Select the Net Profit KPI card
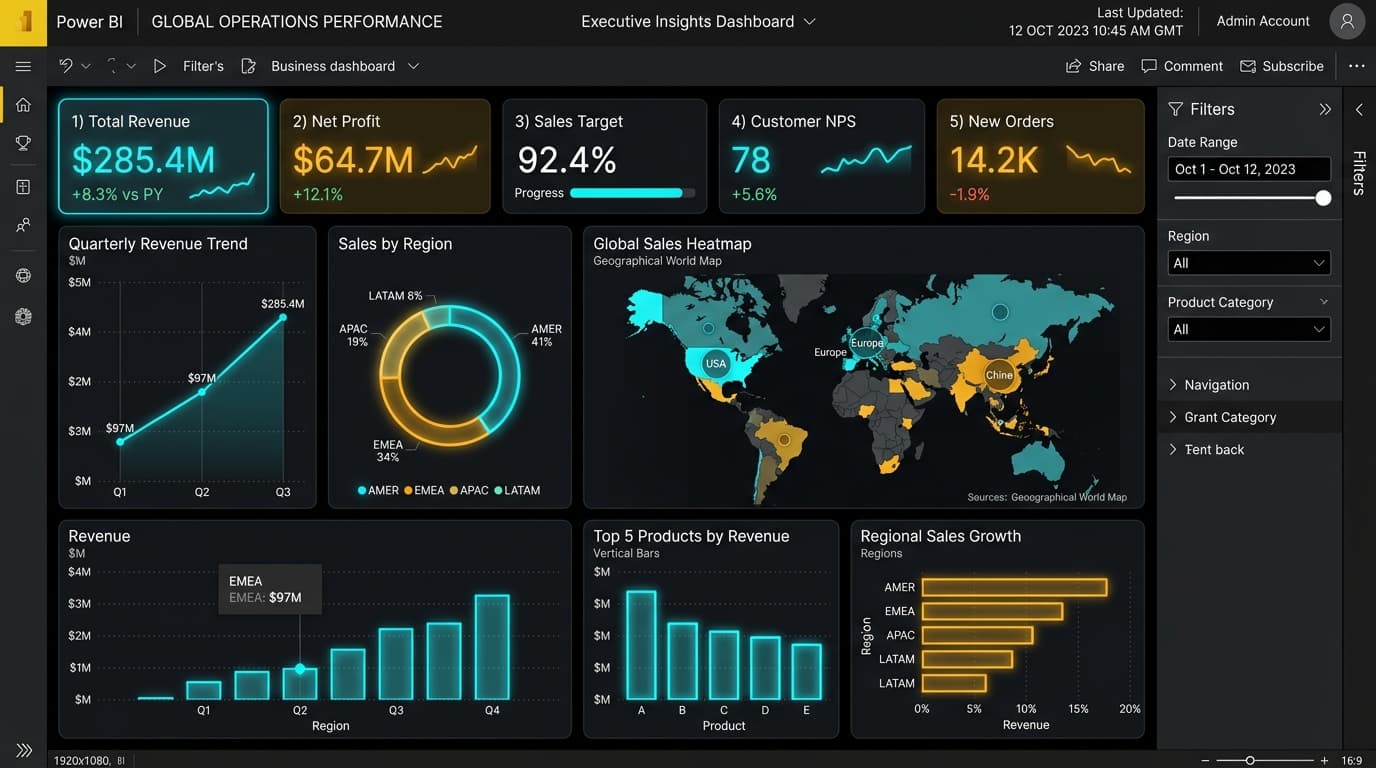This screenshot has height=768, width=1376. click(x=385, y=156)
